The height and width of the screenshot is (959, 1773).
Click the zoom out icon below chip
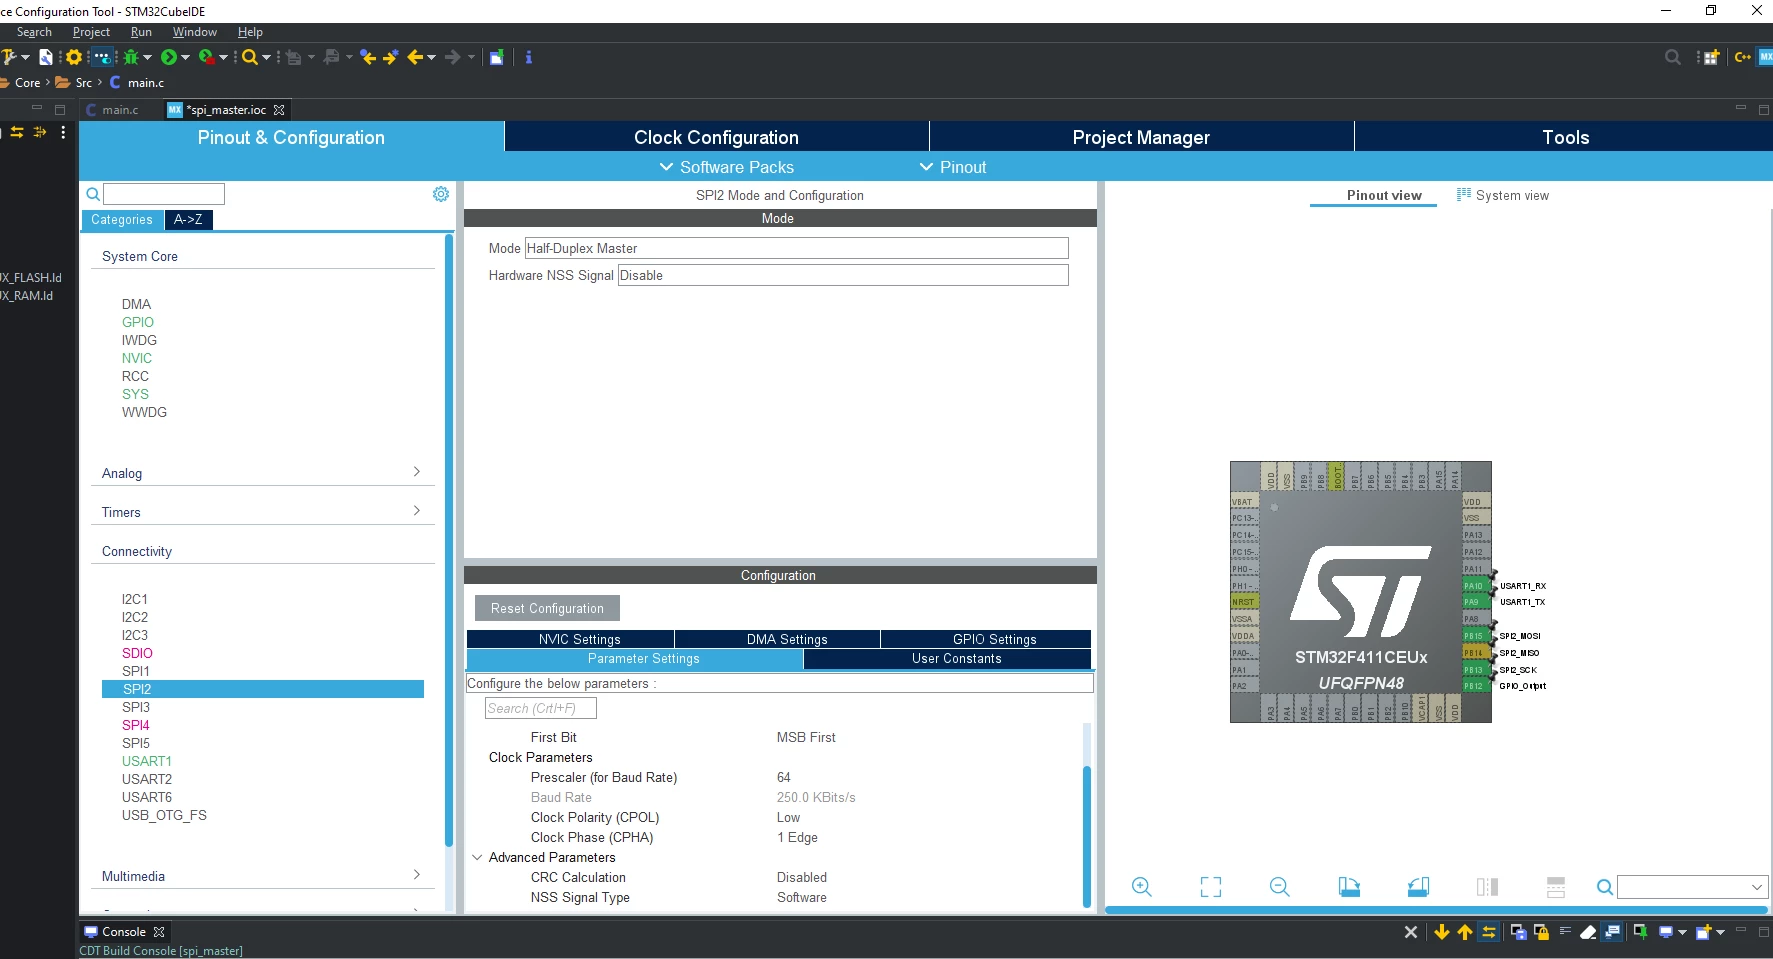point(1279,887)
